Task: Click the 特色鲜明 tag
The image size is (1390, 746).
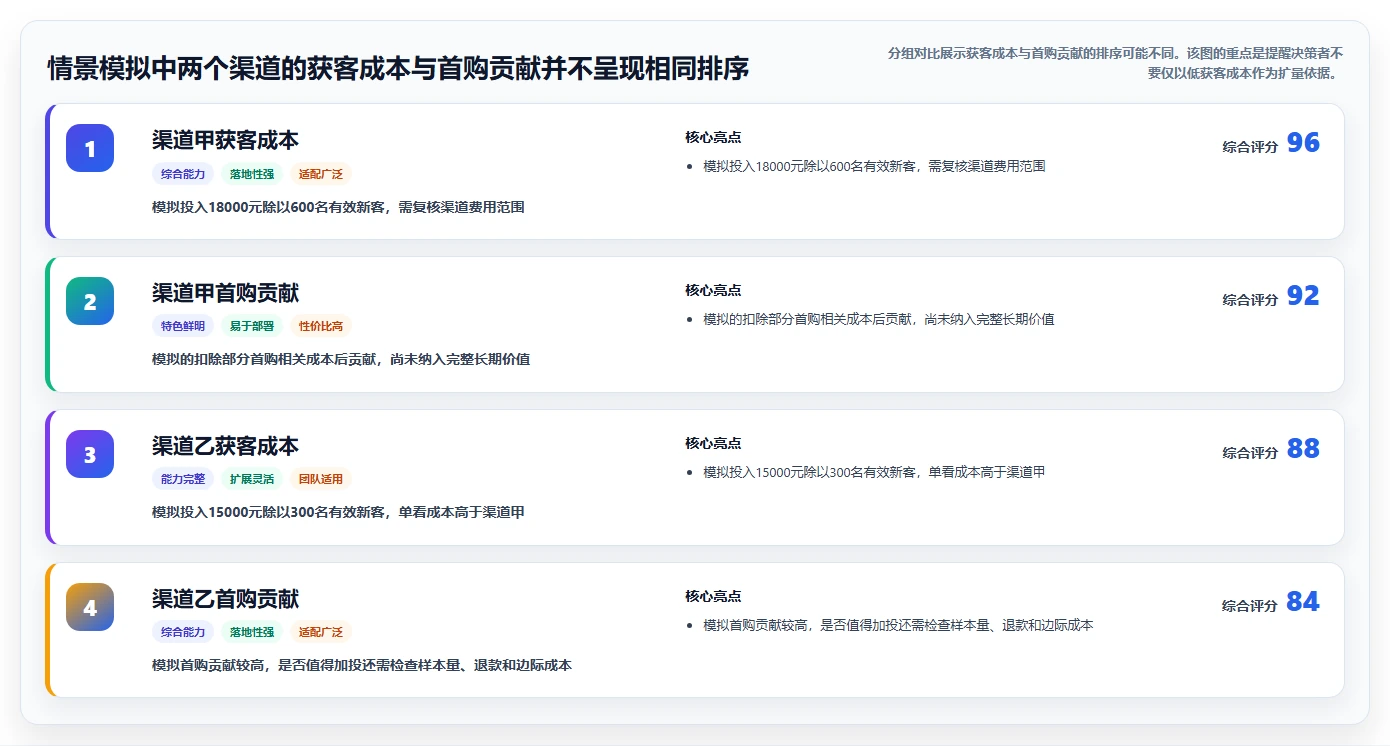Action: pyautogui.click(x=183, y=326)
